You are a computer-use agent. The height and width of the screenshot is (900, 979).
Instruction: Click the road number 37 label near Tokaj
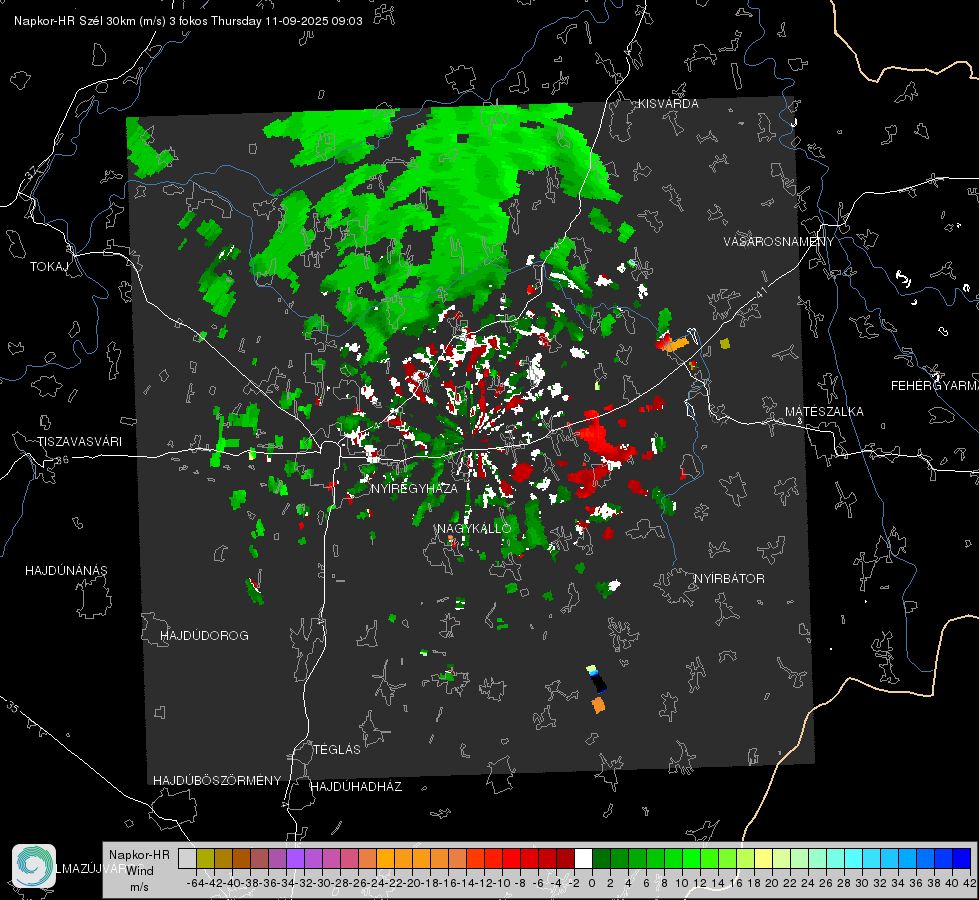pos(32,172)
